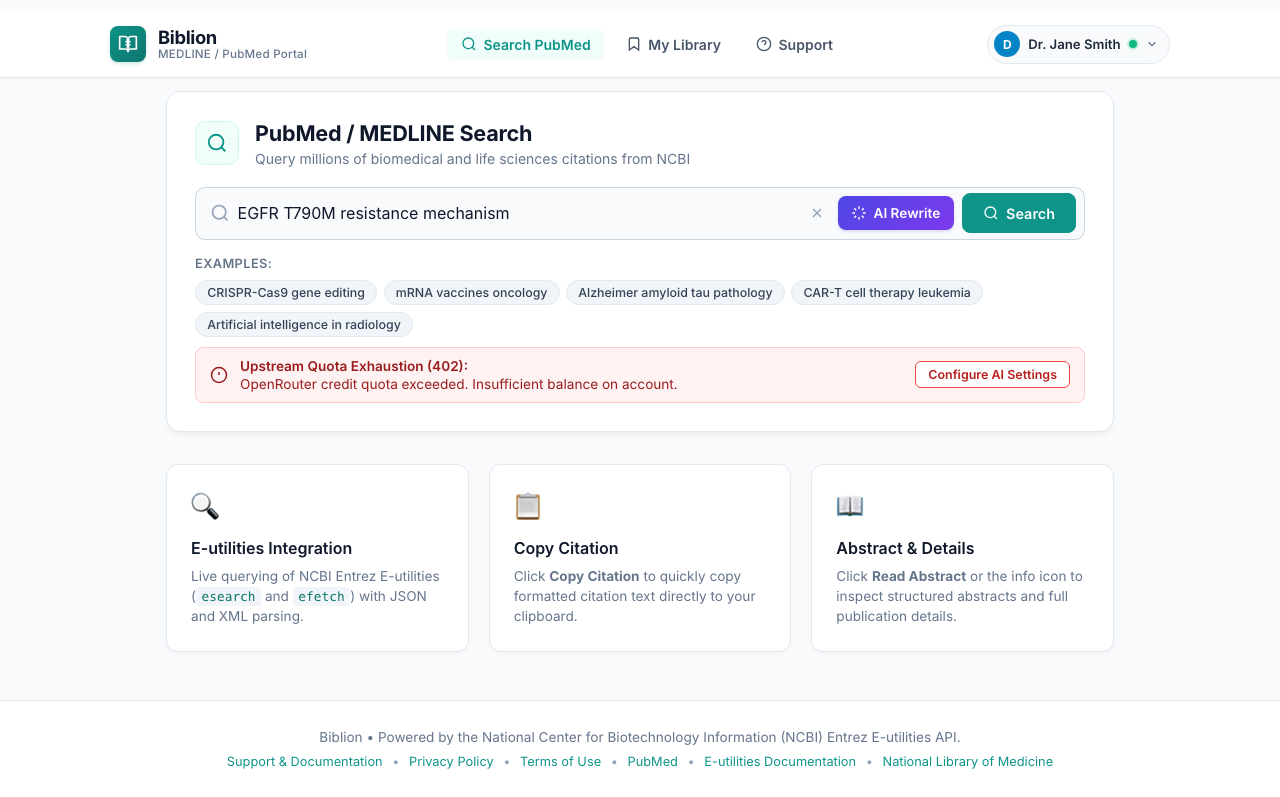Click the AI Rewrite button
This screenshot has width=1280, height=797.
point(896,213)
